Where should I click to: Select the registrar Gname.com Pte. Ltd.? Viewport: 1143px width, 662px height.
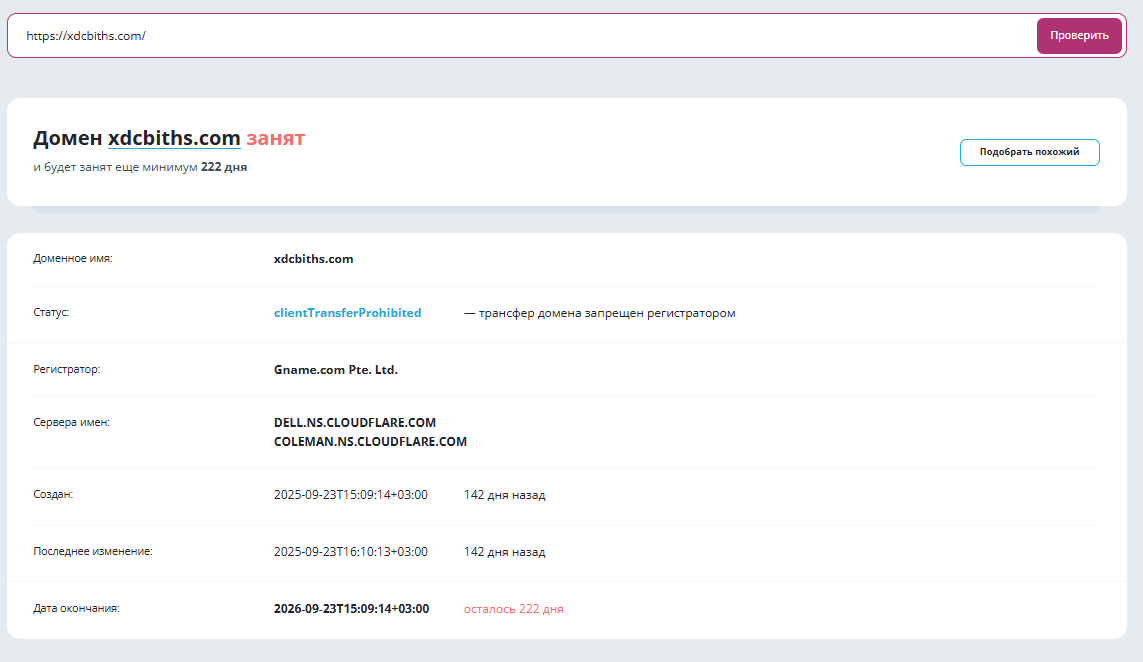click(x=336, y=369)
